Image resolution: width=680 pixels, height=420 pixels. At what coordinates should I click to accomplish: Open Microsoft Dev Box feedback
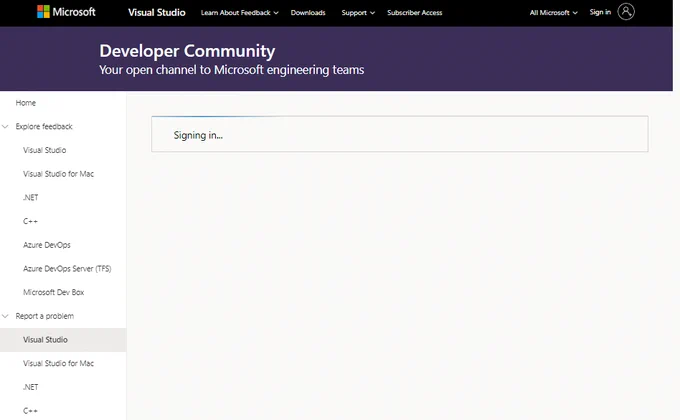54,292
